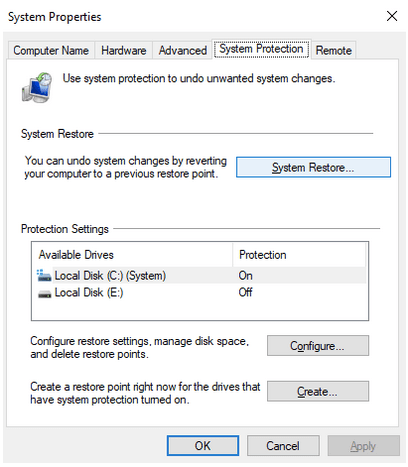Screen dimensions: 408x467
Task: Click Create to make a restore point
Action: point(318,391)
